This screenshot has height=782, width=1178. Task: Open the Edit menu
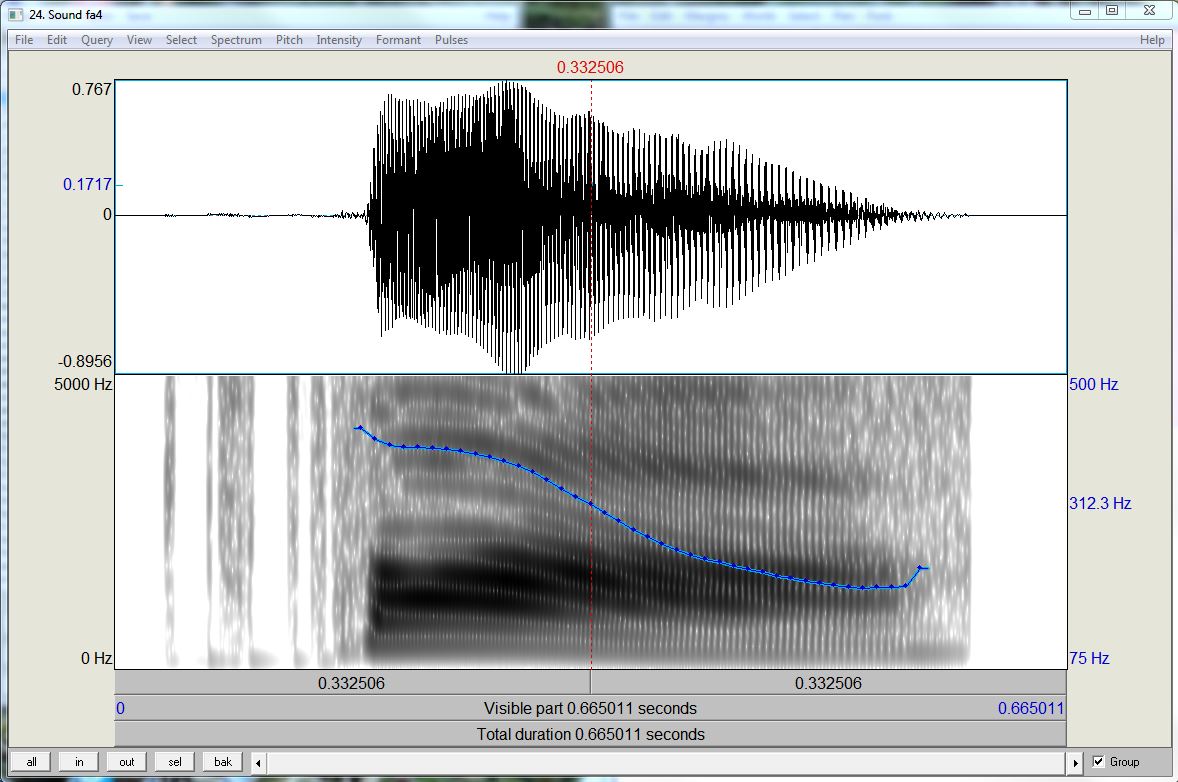tap(57, 40)
